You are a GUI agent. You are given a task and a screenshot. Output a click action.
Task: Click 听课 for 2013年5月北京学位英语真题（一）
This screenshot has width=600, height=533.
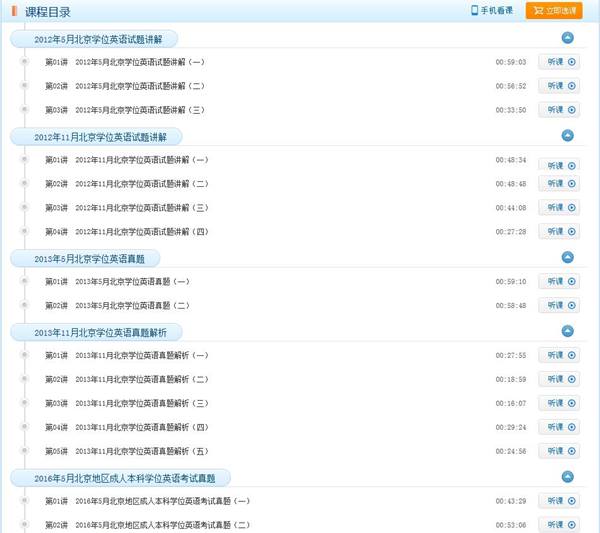click(x=558, y=282)
